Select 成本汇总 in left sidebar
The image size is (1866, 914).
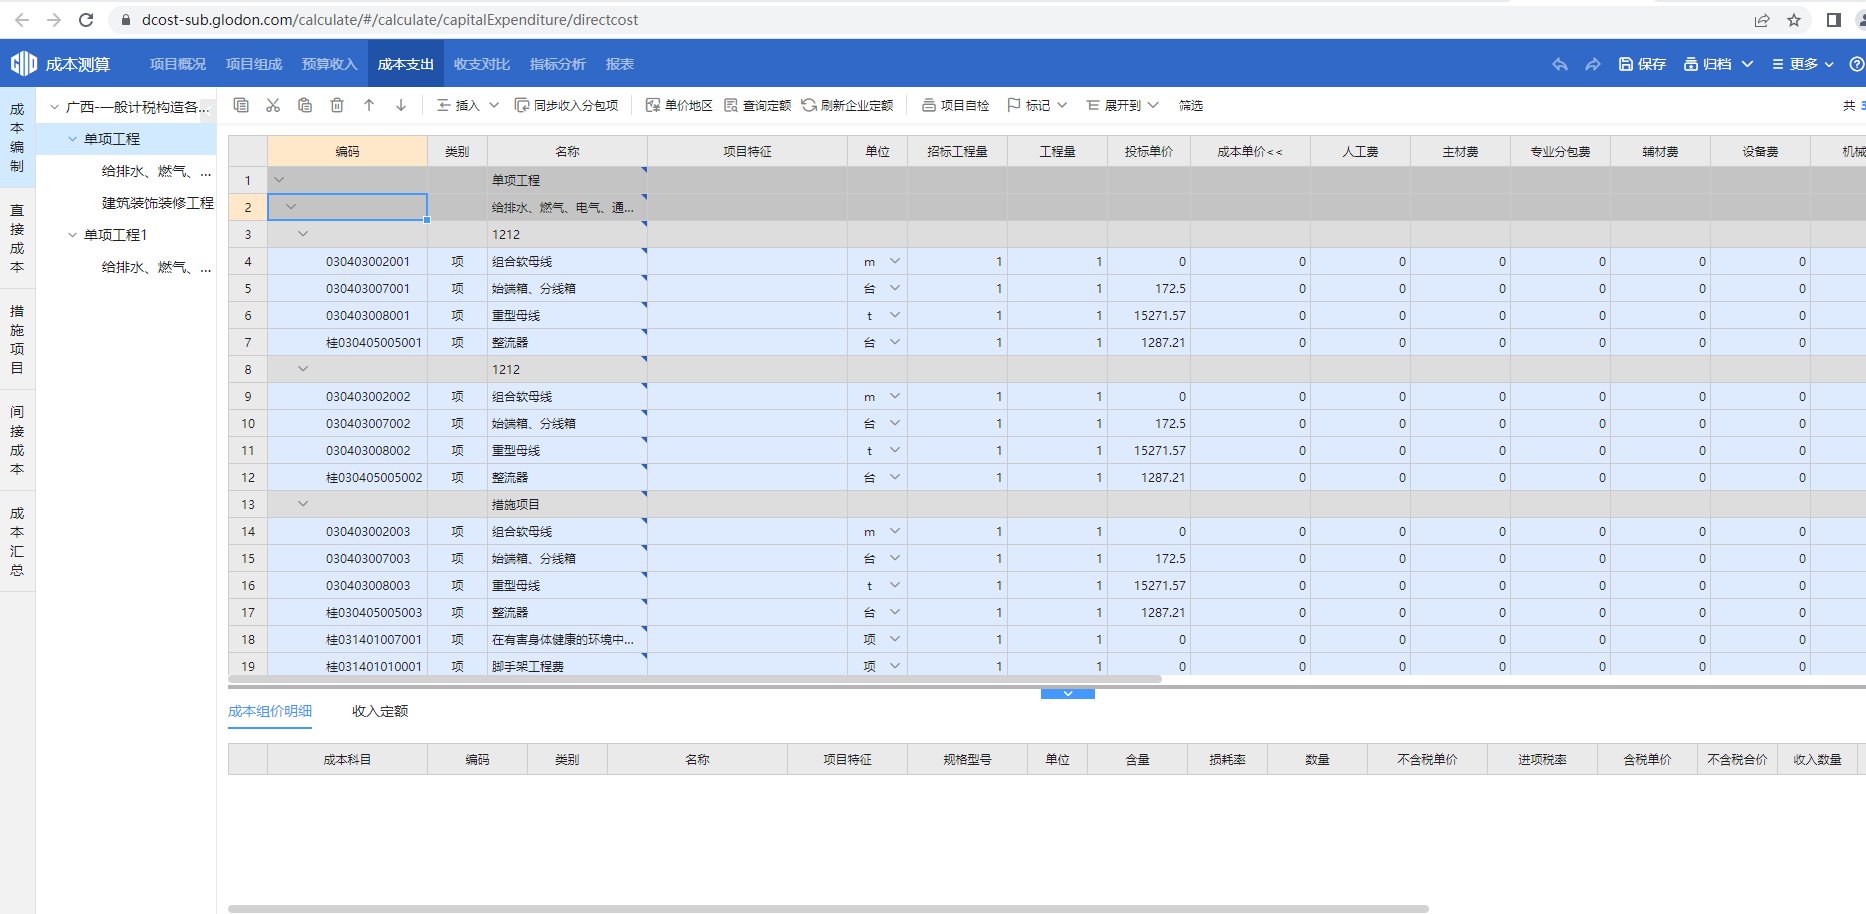click(x=17, y=541)
